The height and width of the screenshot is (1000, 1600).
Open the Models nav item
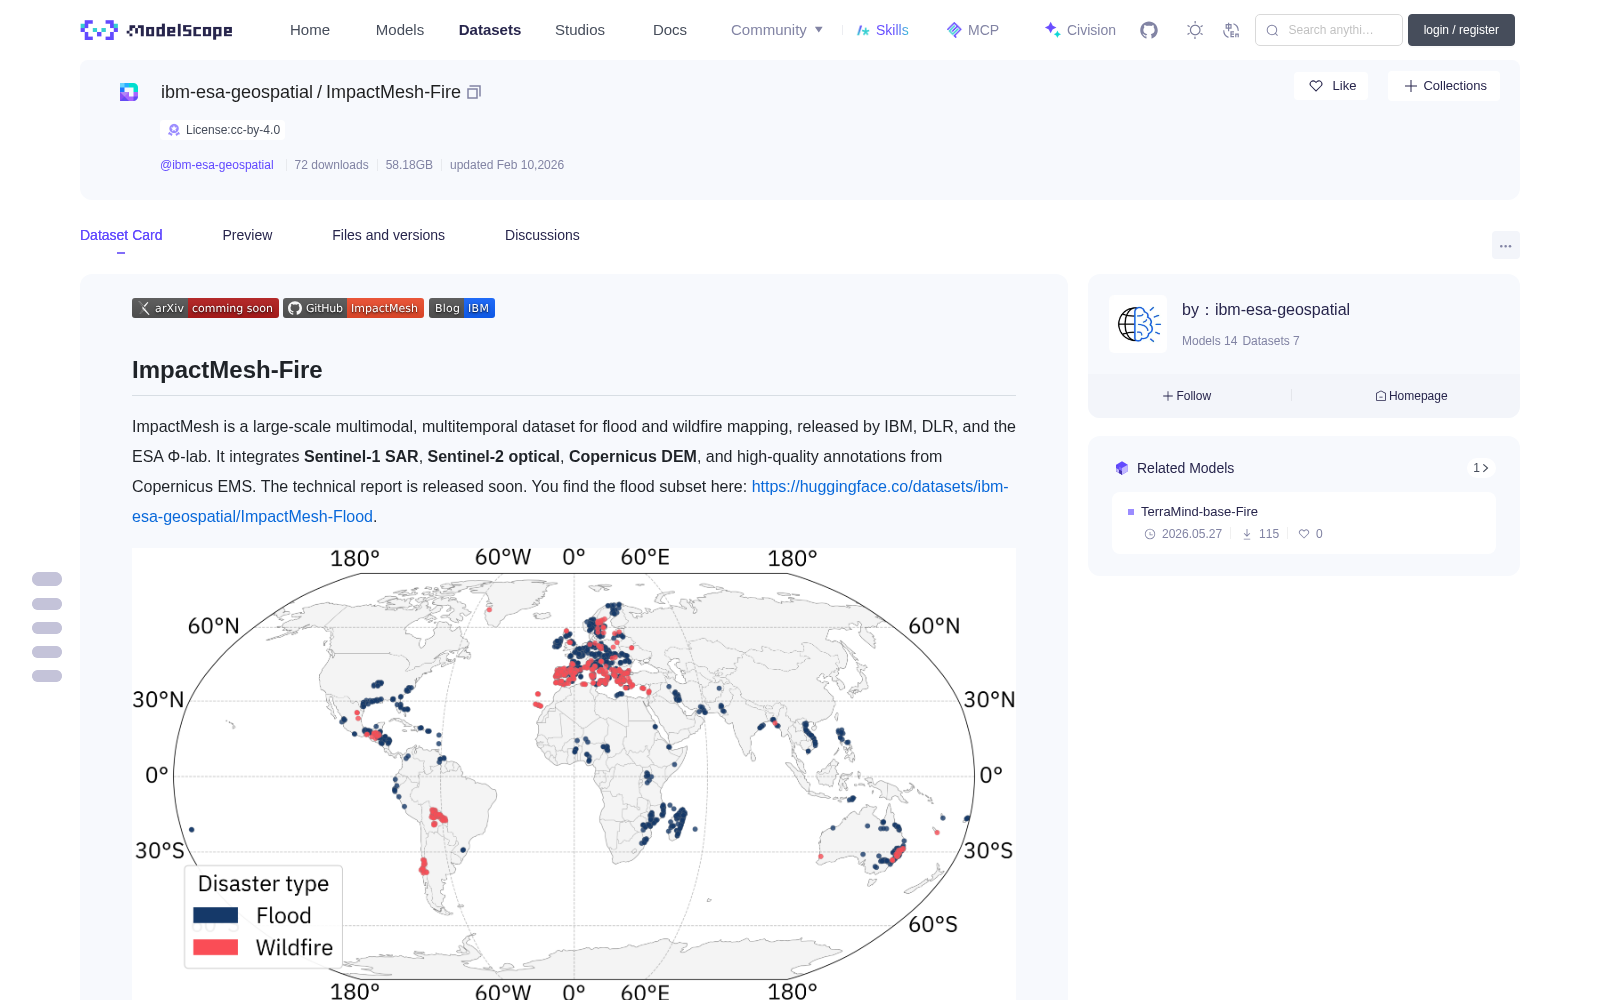coord(400,30)
